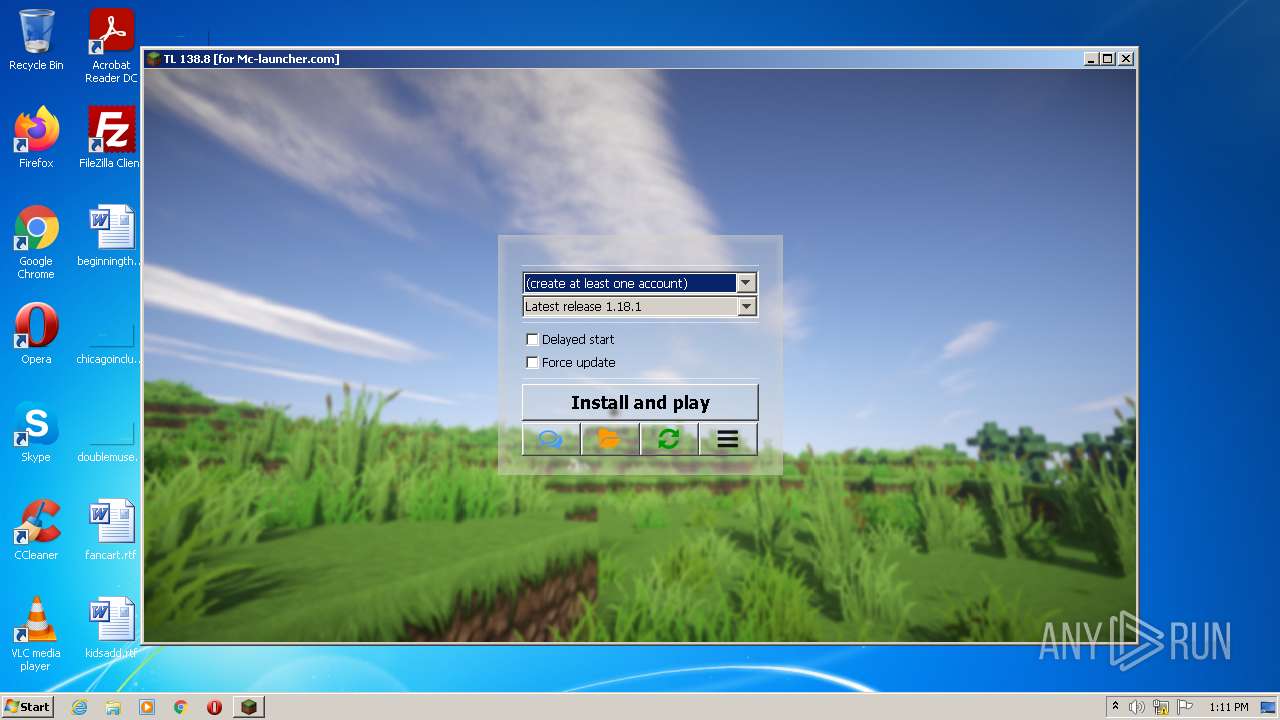The image size is (1280, 720).
Task: Open the Windows Start menu
Action: tap(27, 706)
